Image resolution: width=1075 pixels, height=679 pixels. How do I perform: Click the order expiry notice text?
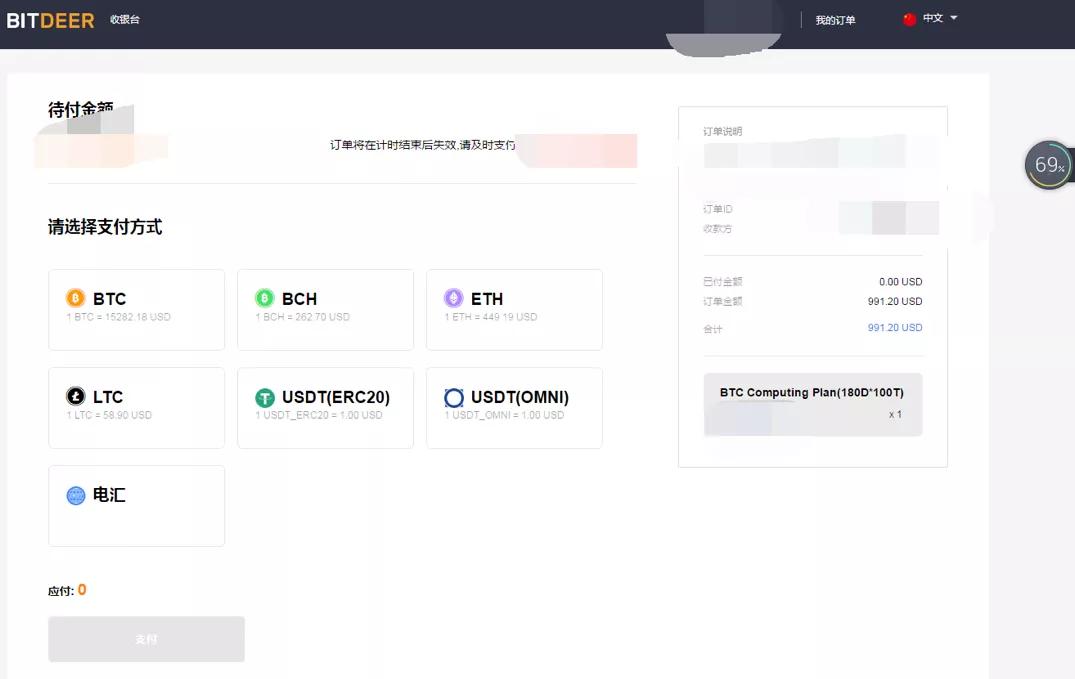pyautogui.click(x=422, y=145)
